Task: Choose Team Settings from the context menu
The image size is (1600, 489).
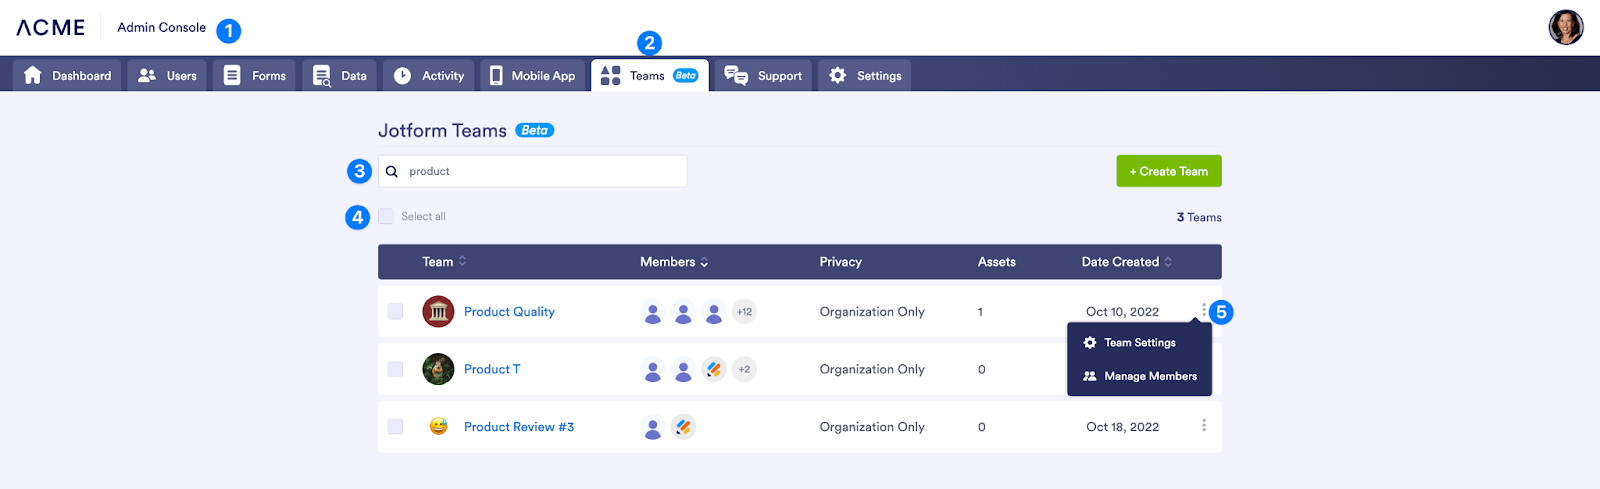Action: click(1139, 343)
